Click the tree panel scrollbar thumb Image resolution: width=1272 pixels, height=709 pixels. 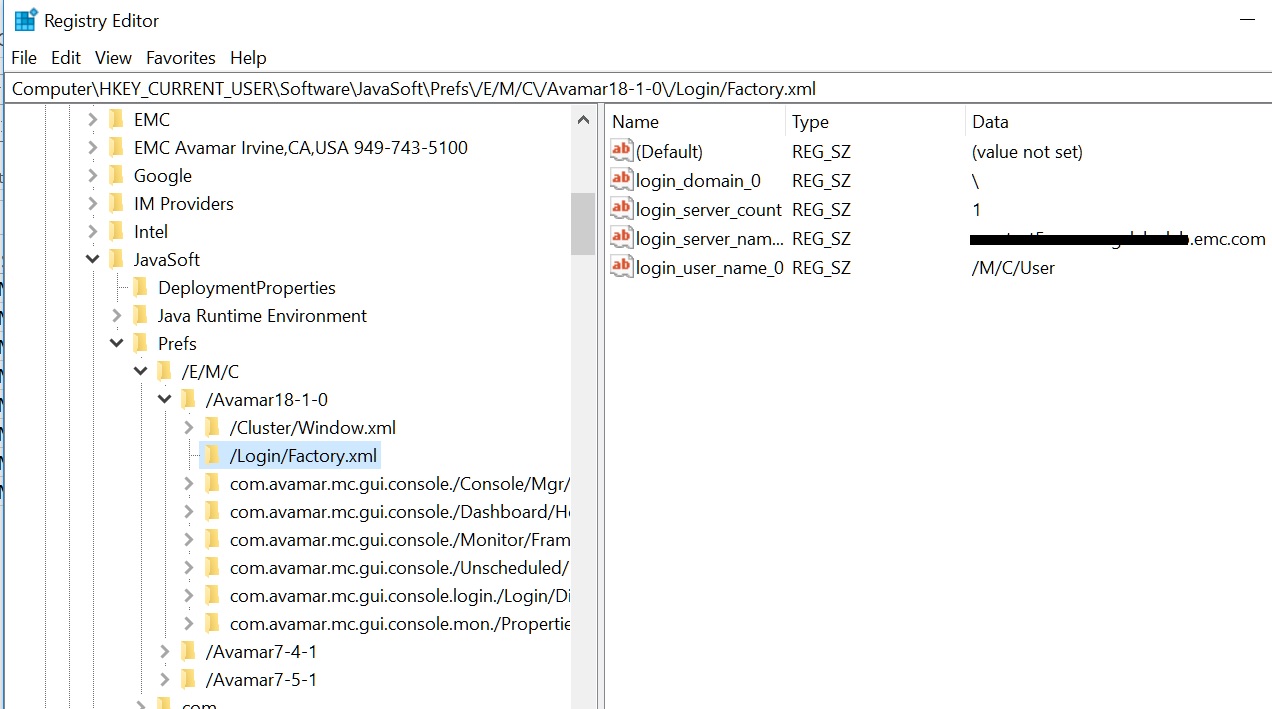(583, 225)
